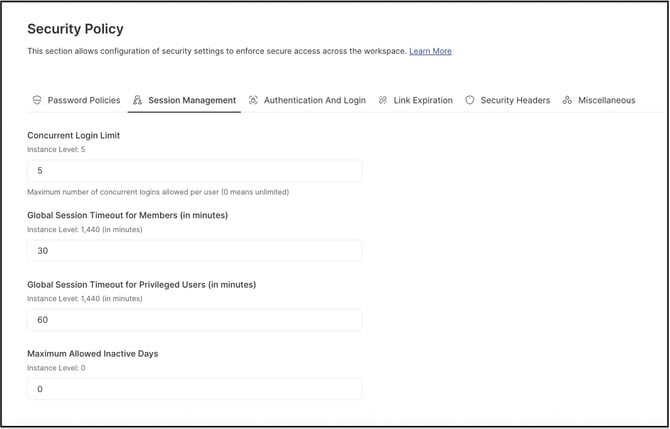Click 'Instance Level: 5' text

coord(56,150)
